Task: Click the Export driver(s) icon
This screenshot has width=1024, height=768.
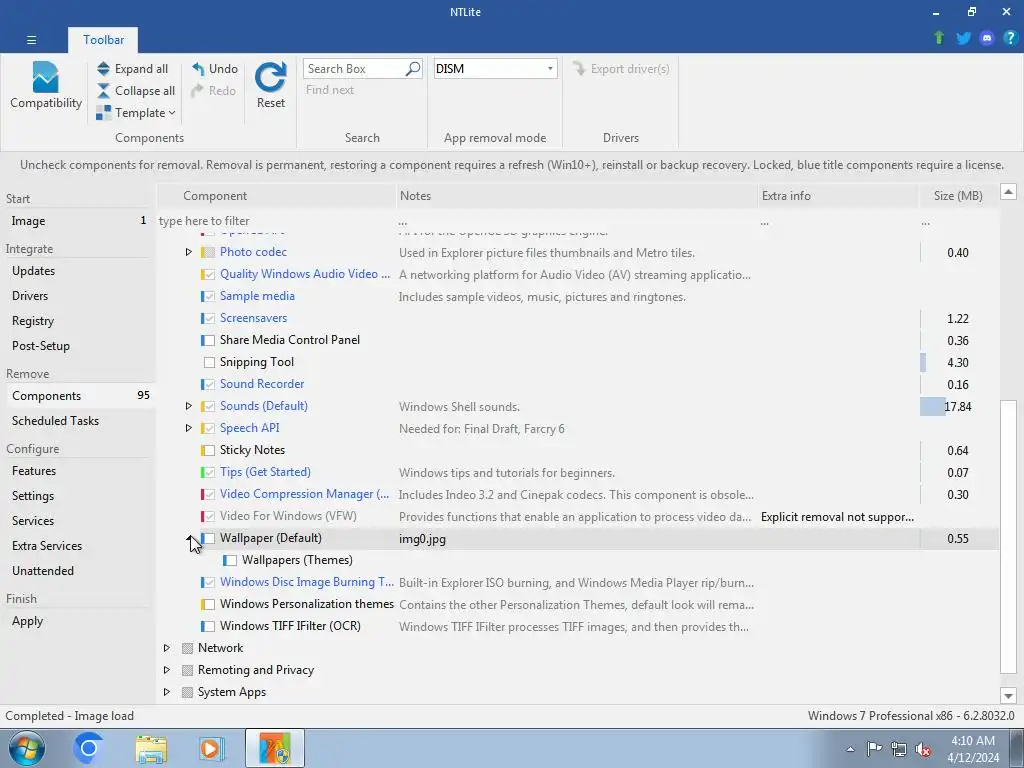Action: (x=579, y=69)
